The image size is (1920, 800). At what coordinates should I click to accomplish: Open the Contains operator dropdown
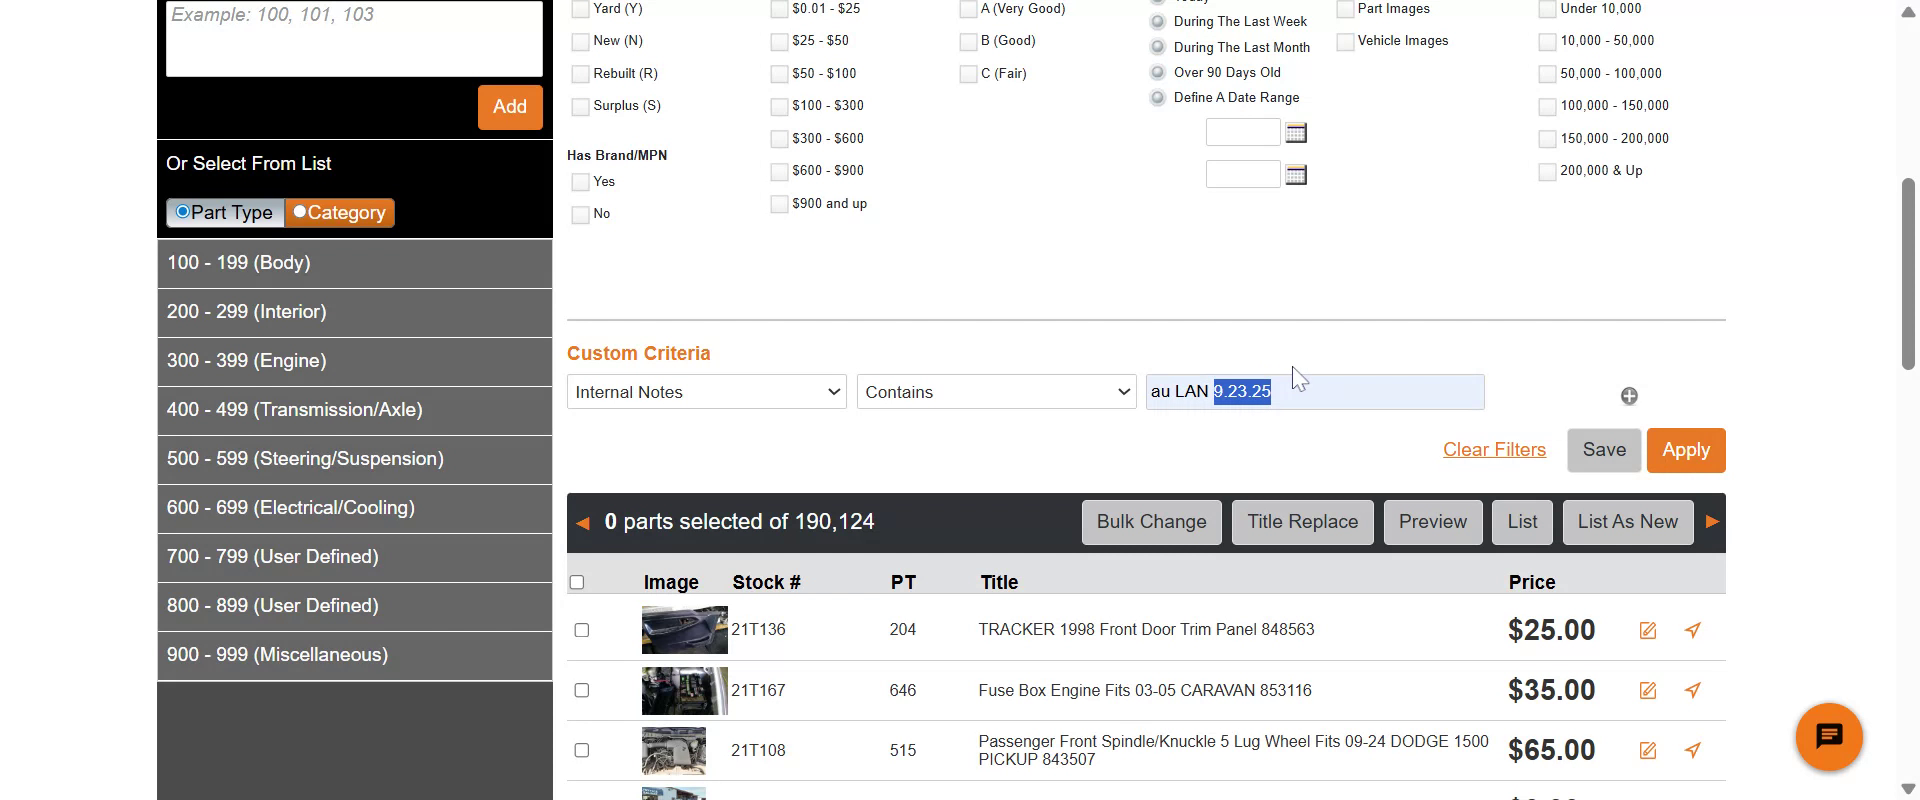pyautogui.click(x=997, y=392)
